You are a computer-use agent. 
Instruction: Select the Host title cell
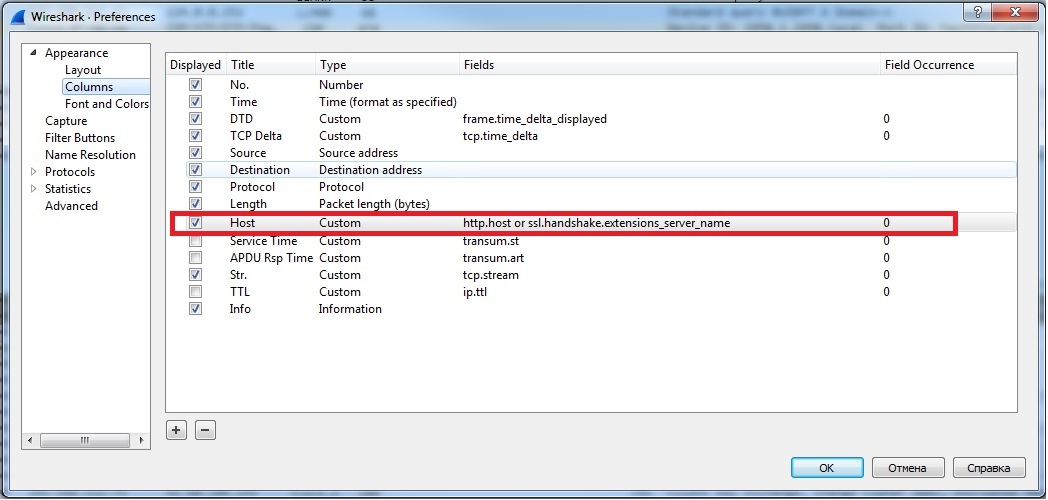click(x=243, y=223)
